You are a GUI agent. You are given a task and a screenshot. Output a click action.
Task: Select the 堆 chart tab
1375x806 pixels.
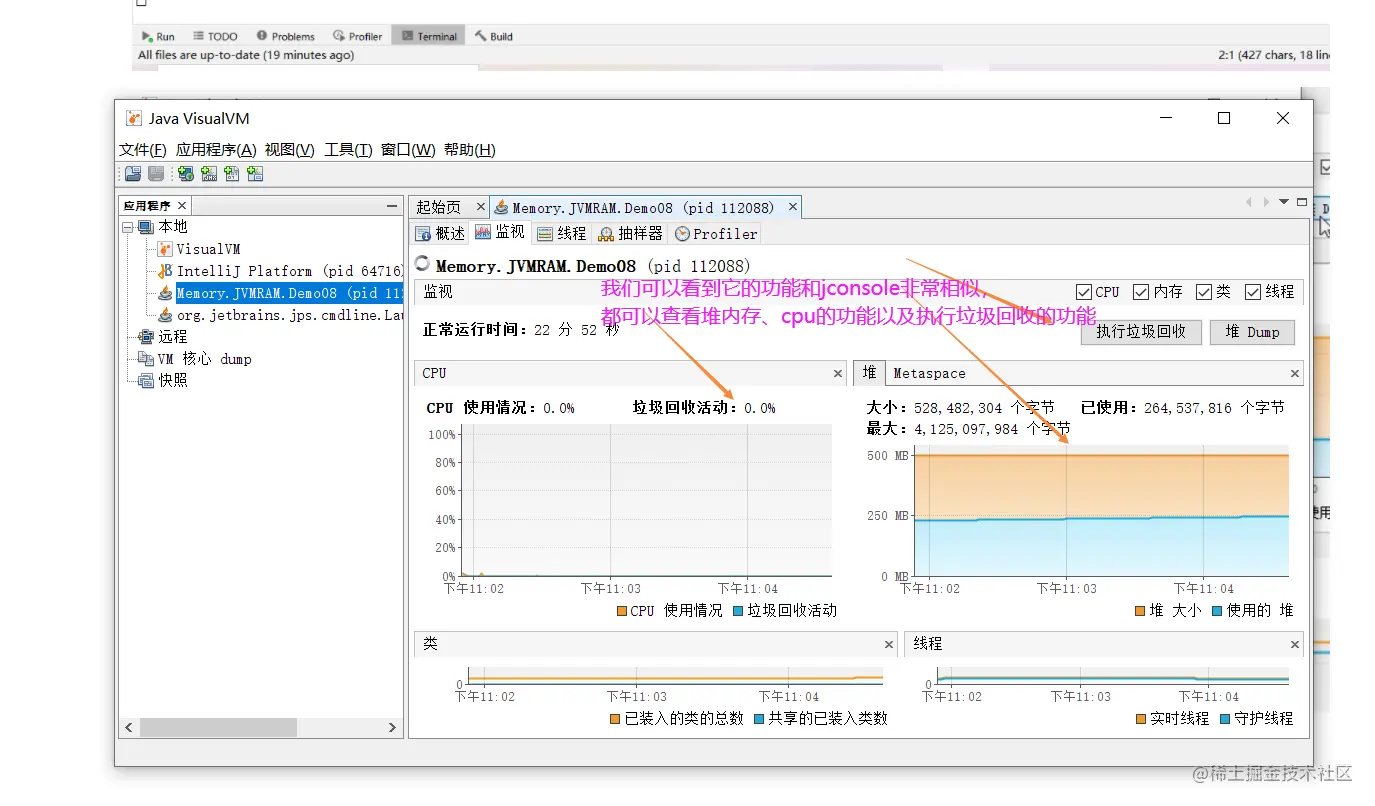tap(869, 372)
